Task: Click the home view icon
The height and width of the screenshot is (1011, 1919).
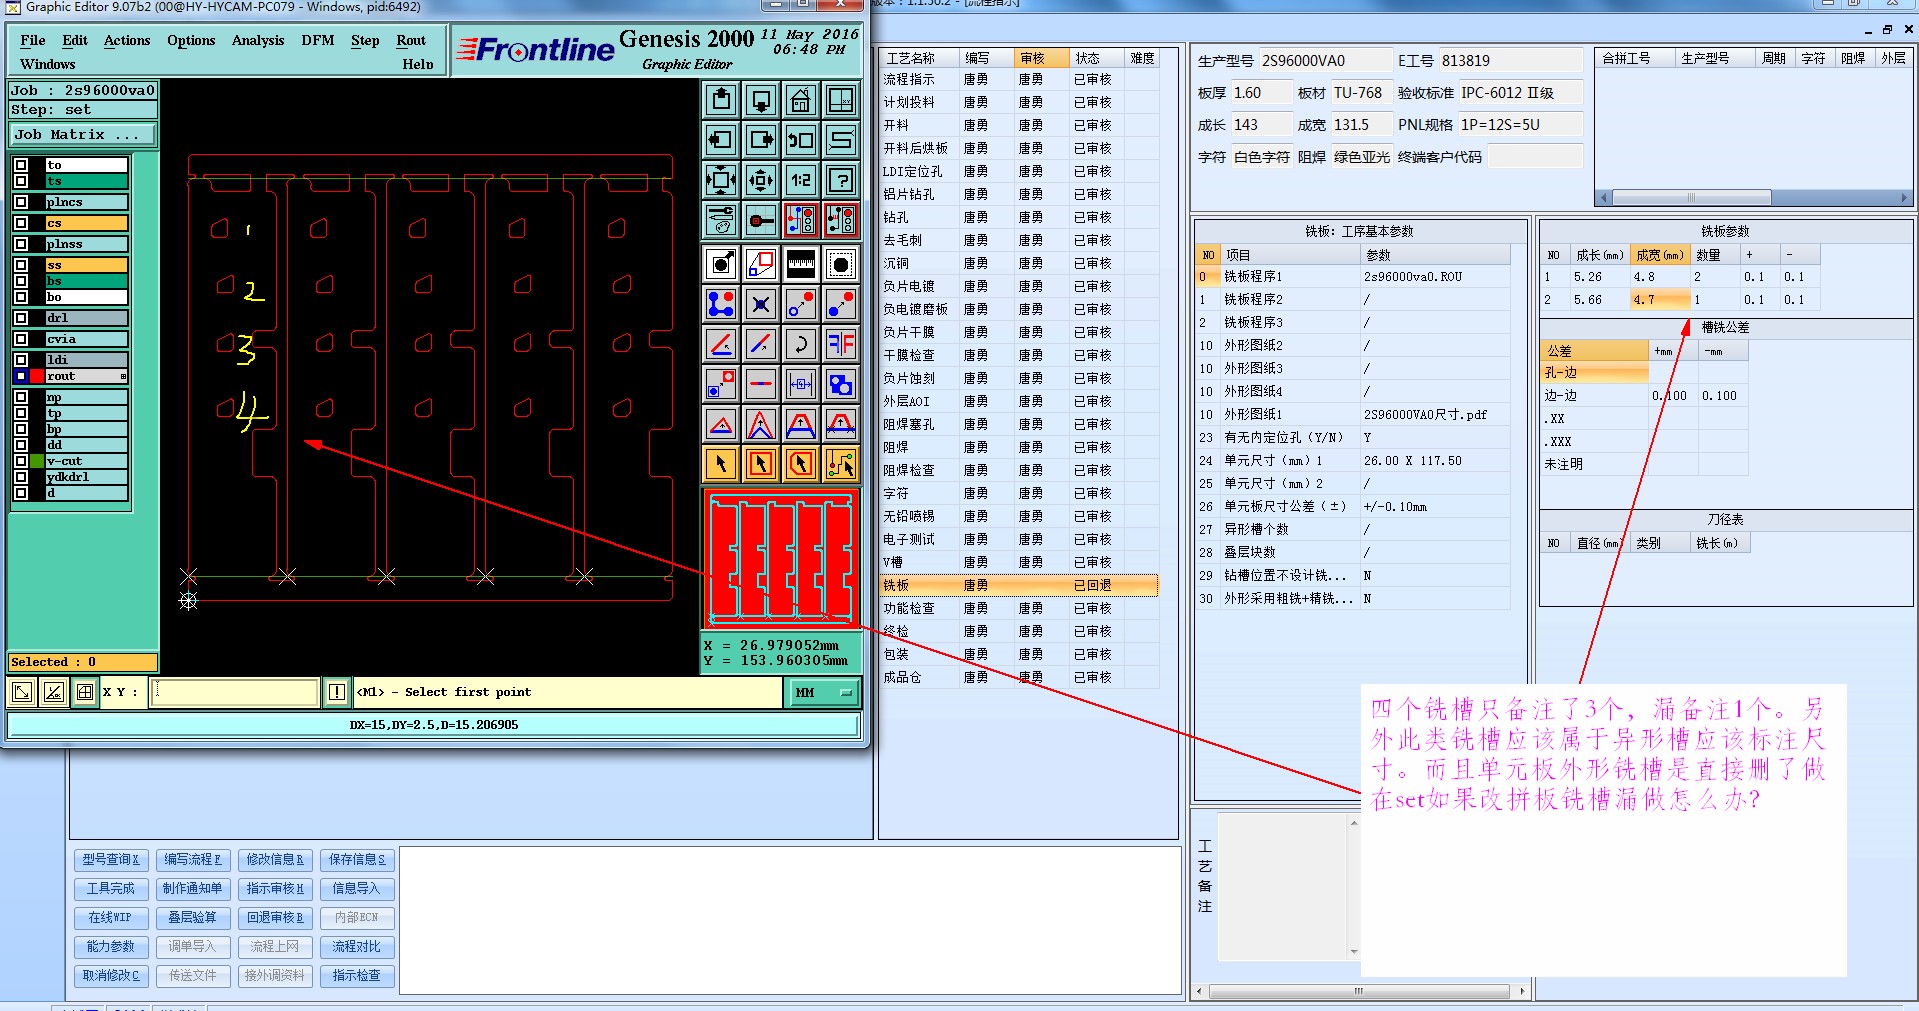Action: pyautogui.click(x=801, y=100)
